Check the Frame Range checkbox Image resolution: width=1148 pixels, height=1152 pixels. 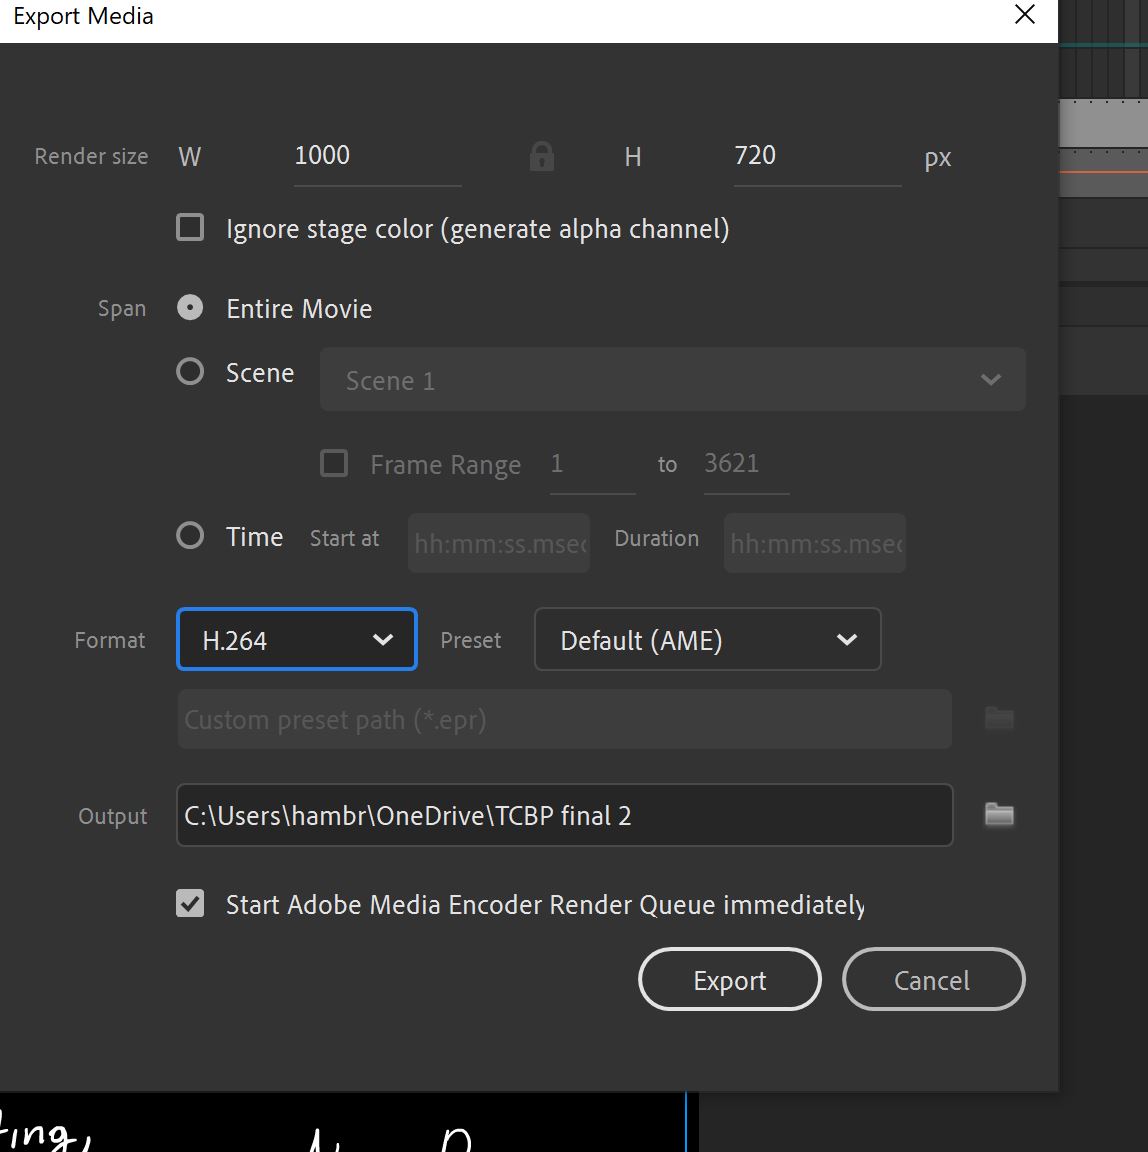[x=333, y=462]
